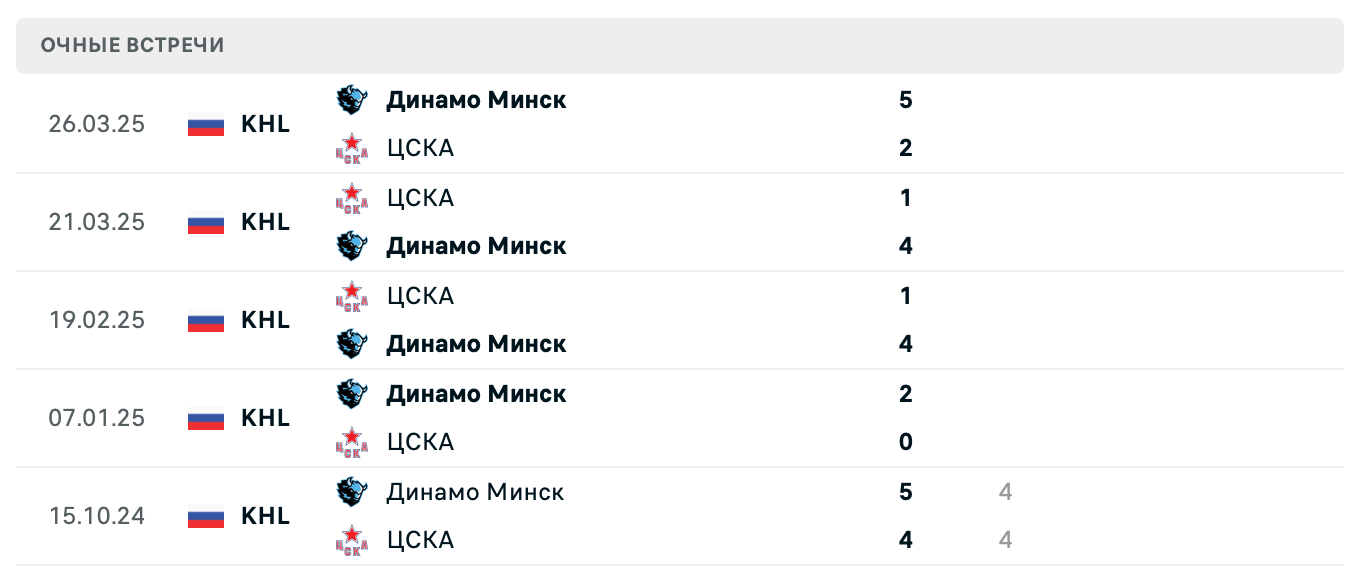Click CSKA logo in 19.02.25 match

point(351,295)
